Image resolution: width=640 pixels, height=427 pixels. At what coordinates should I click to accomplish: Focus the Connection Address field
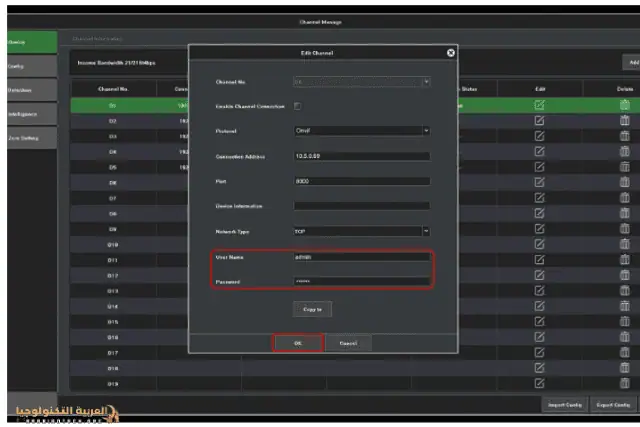[x=362, y=156]
